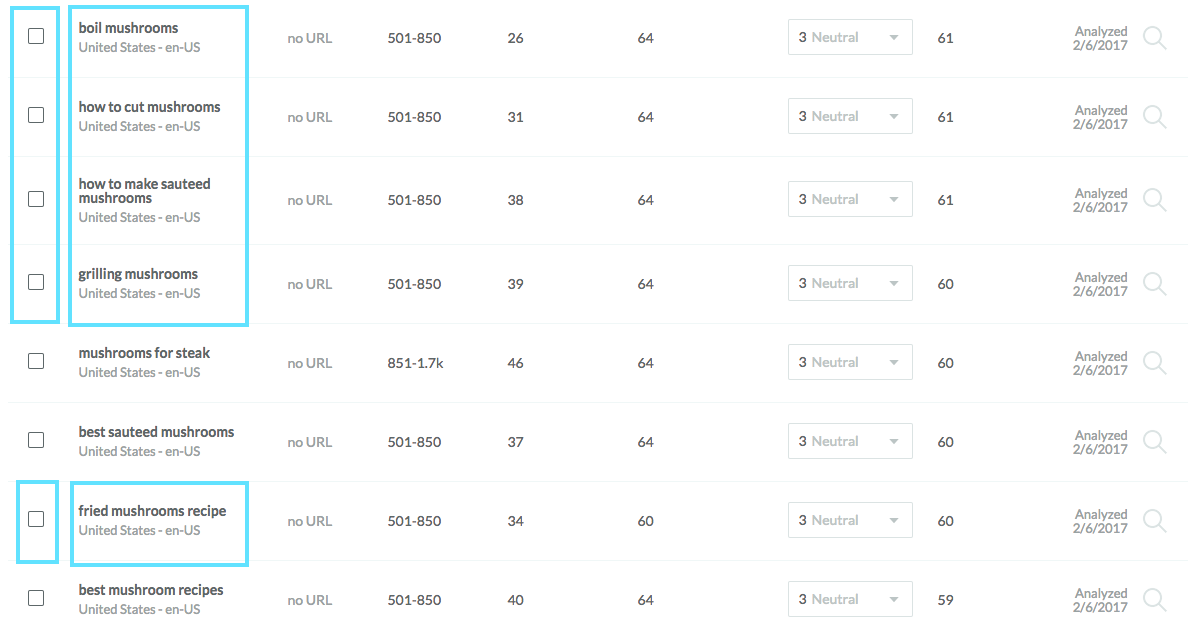The image size is (1204, 637).
Task: Open the keyword how to make sauteed mushrooms
Action: point(144,191)
